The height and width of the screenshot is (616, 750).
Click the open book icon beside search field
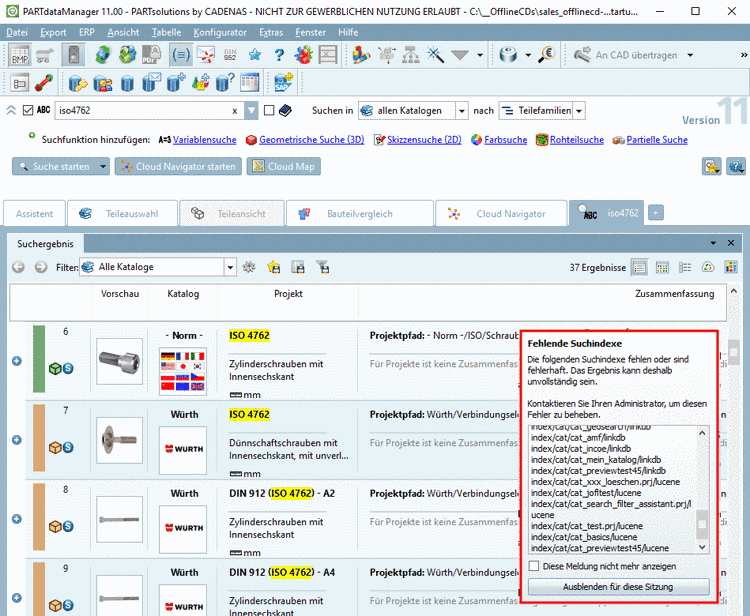point(285,110)
